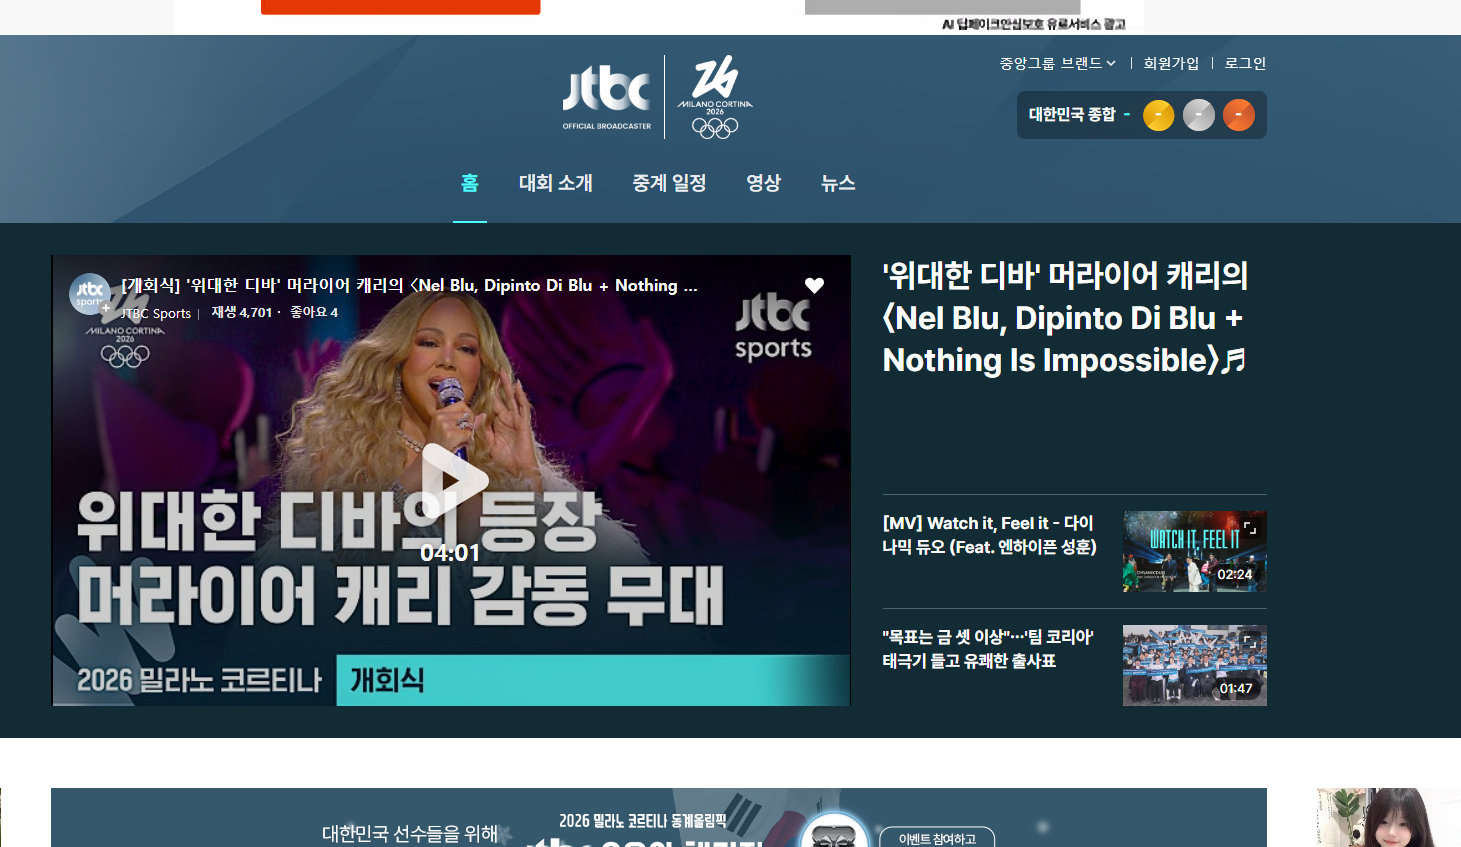Open the 목표는 금 셋 이상 article link
Screen dimensions: 1461x847
[987, 649]
